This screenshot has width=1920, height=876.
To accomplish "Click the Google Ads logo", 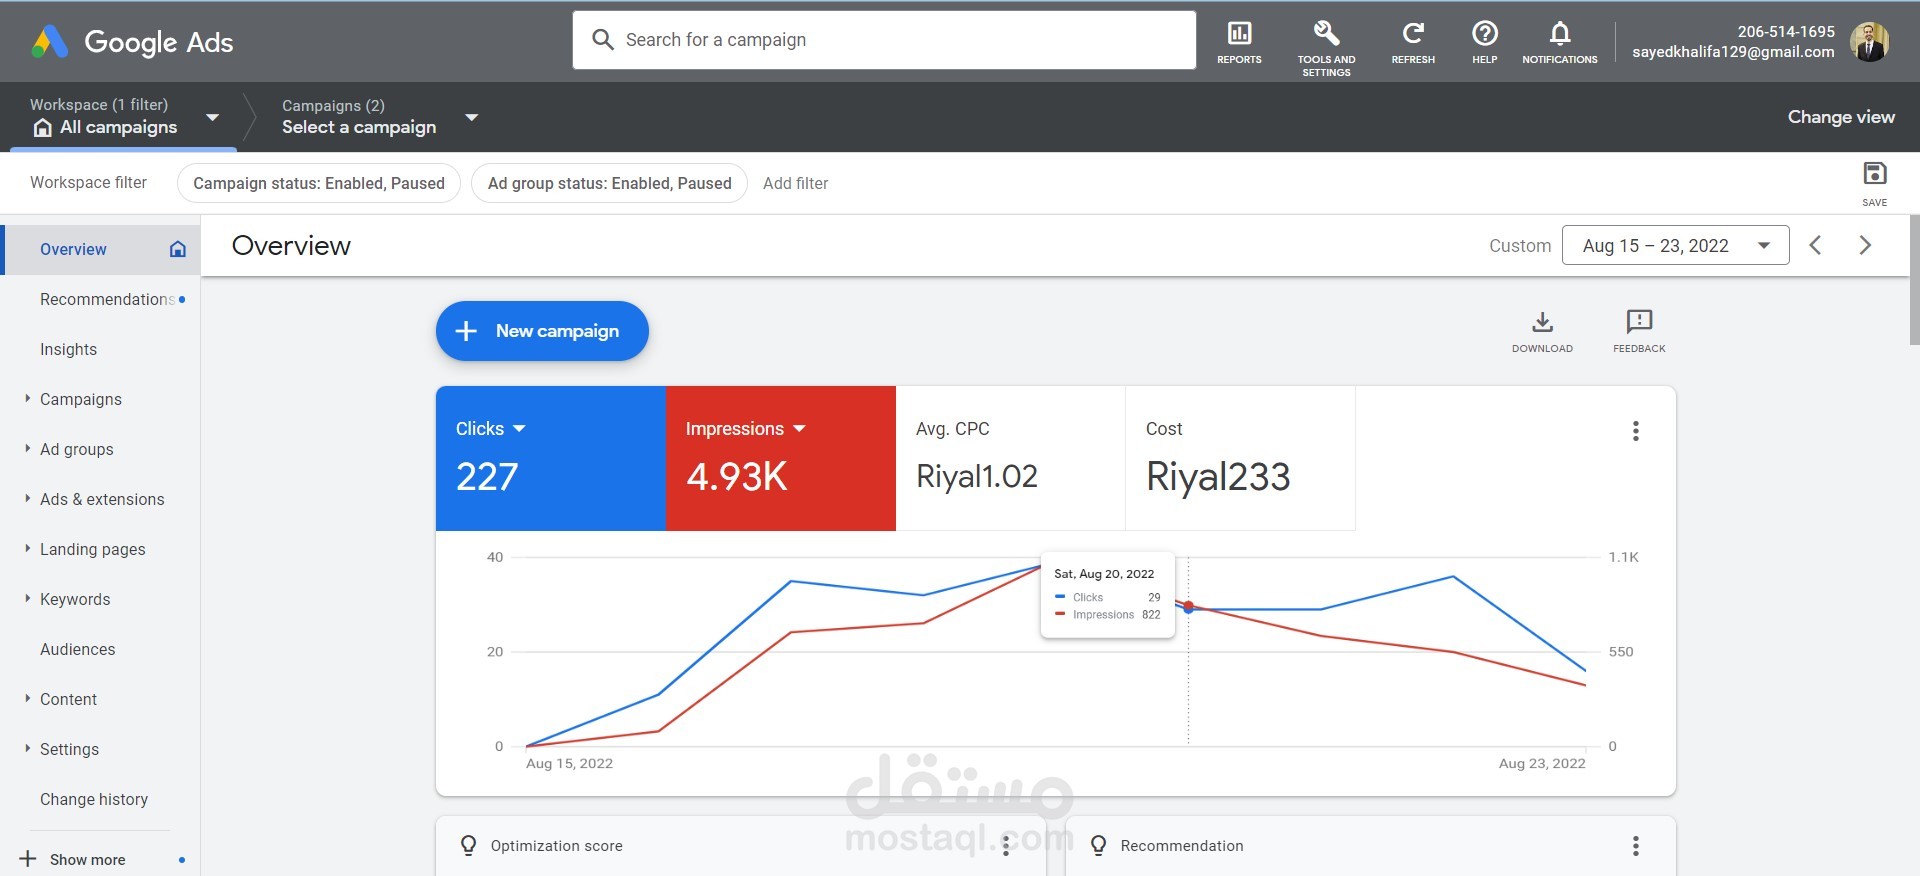I will coord(131,42).
